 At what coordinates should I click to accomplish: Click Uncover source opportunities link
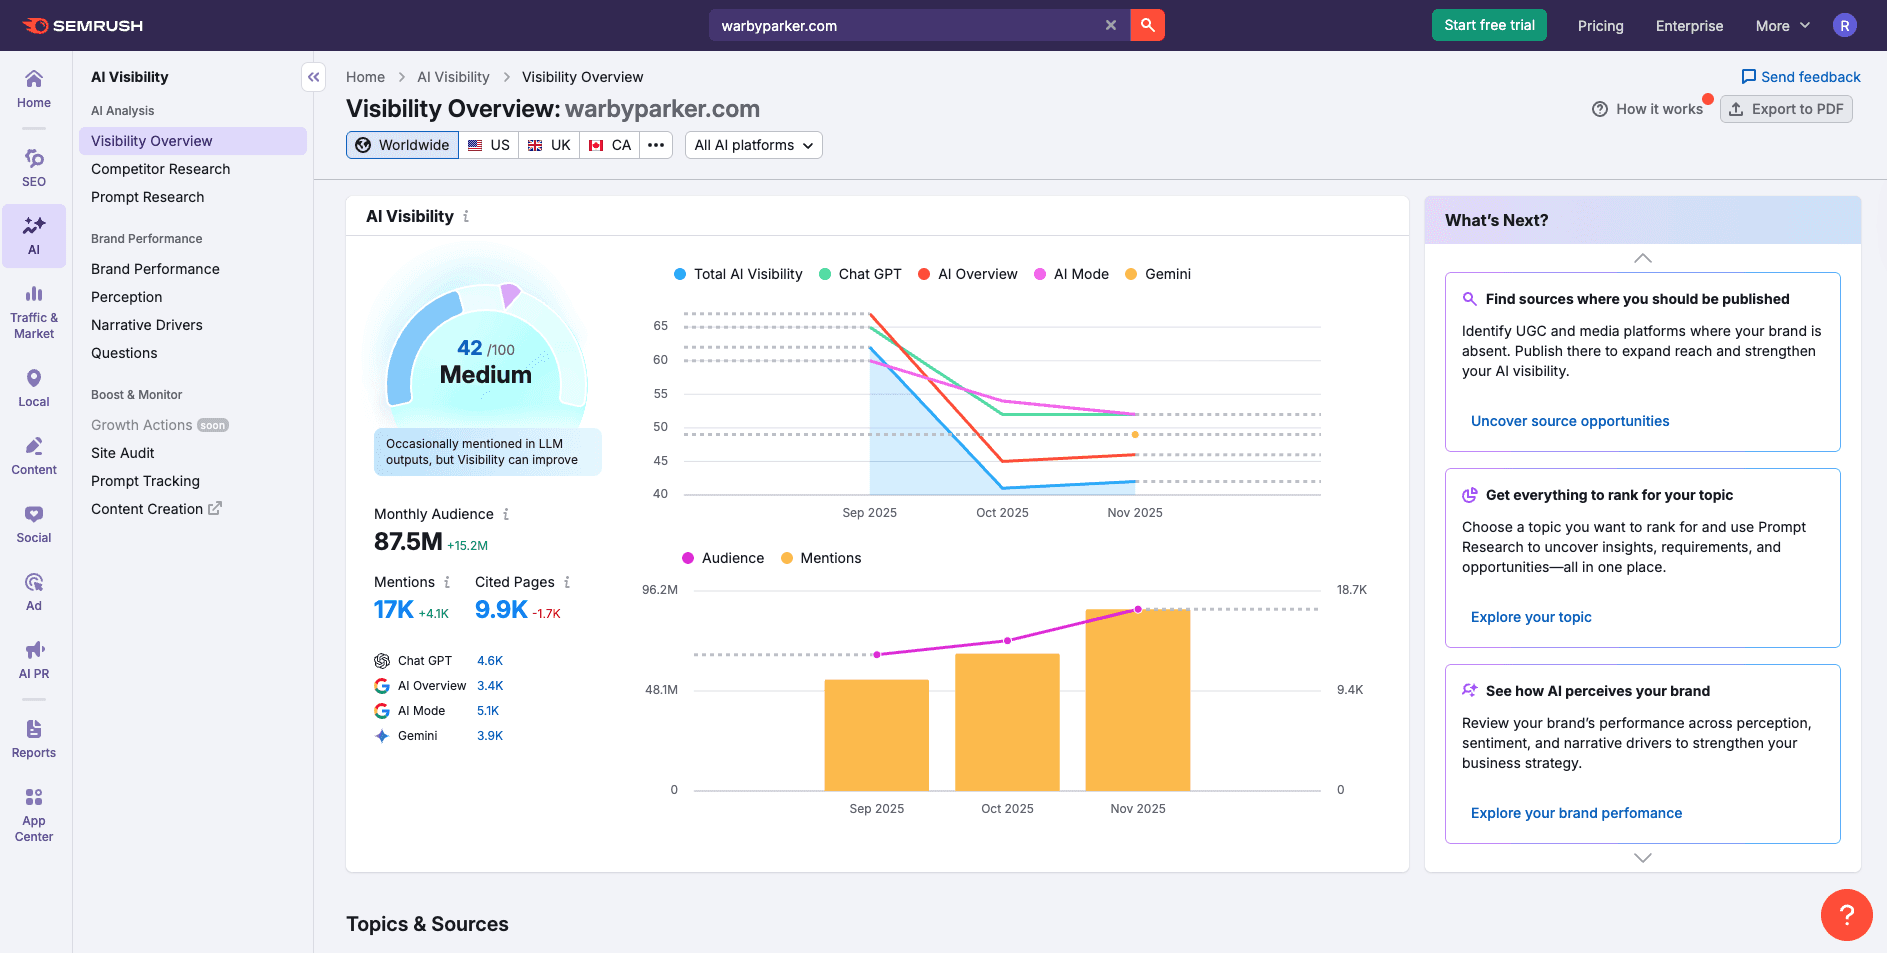pos(1570,421)
